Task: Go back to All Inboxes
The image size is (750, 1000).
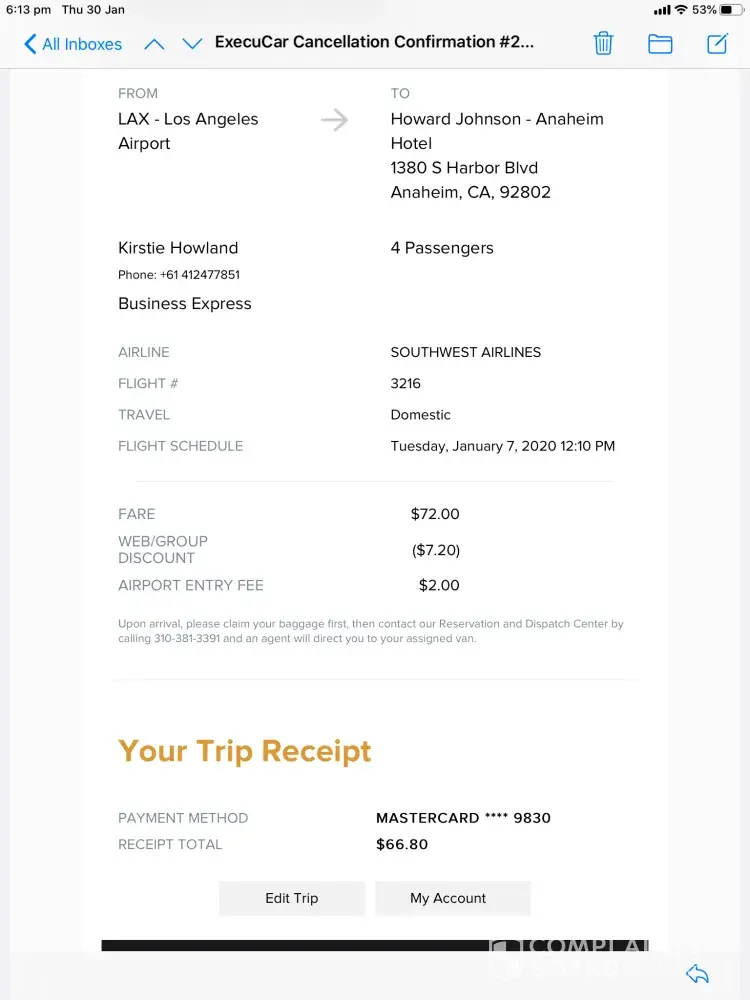Action: click(72, 44)
